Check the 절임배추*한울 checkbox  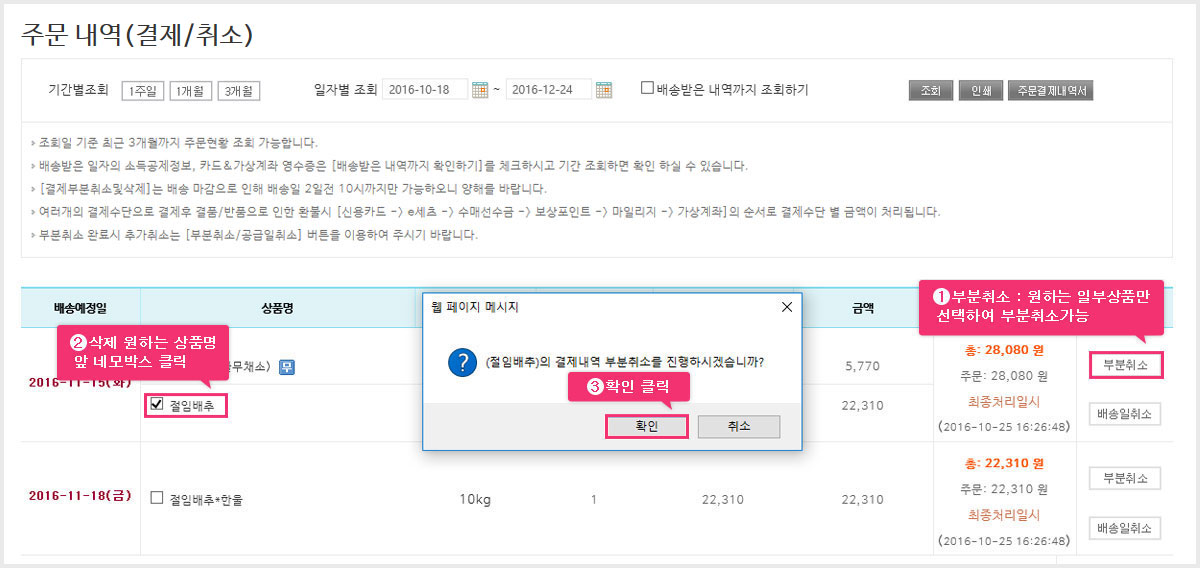coord(156,498)
